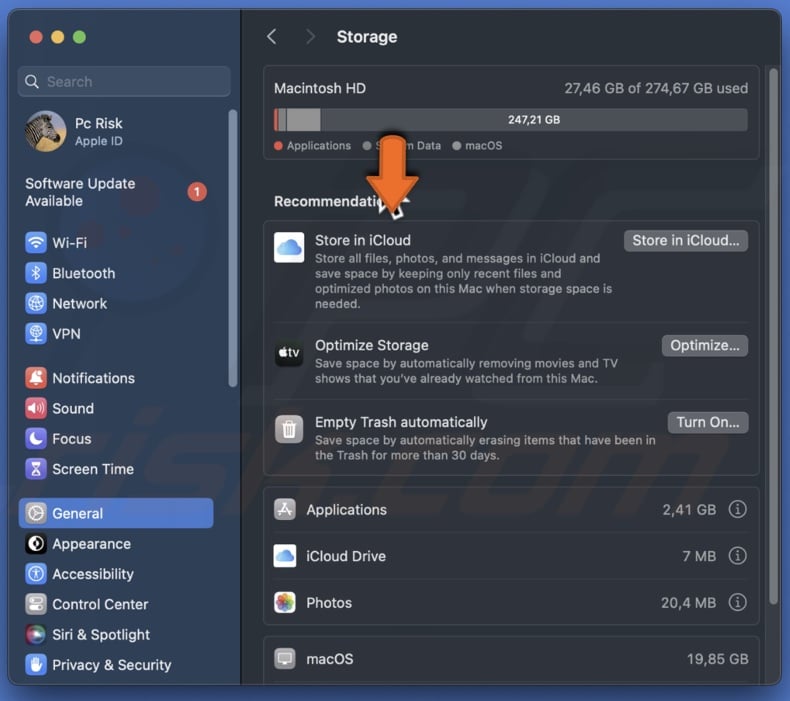
Task: Click the Wi-Fi icon in sidebar
Action: [x=36, y=242]
